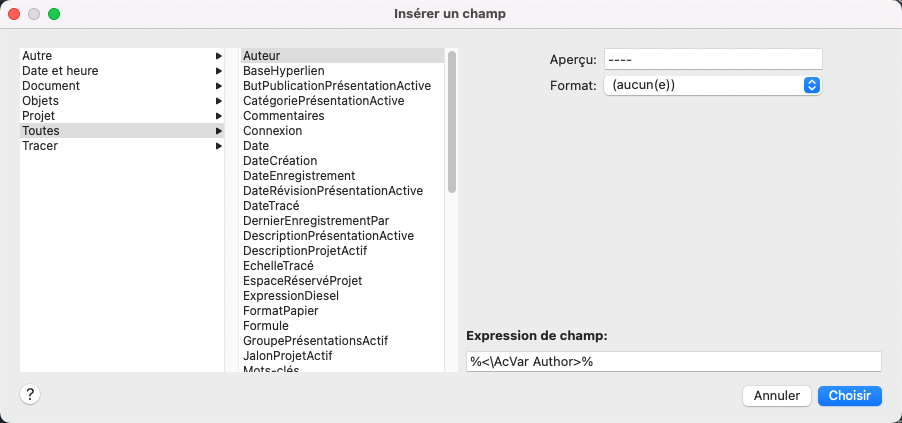Choose the Tracer category
Image resolution: width=902 pixels, height=423 pixels.
(40, 146)
